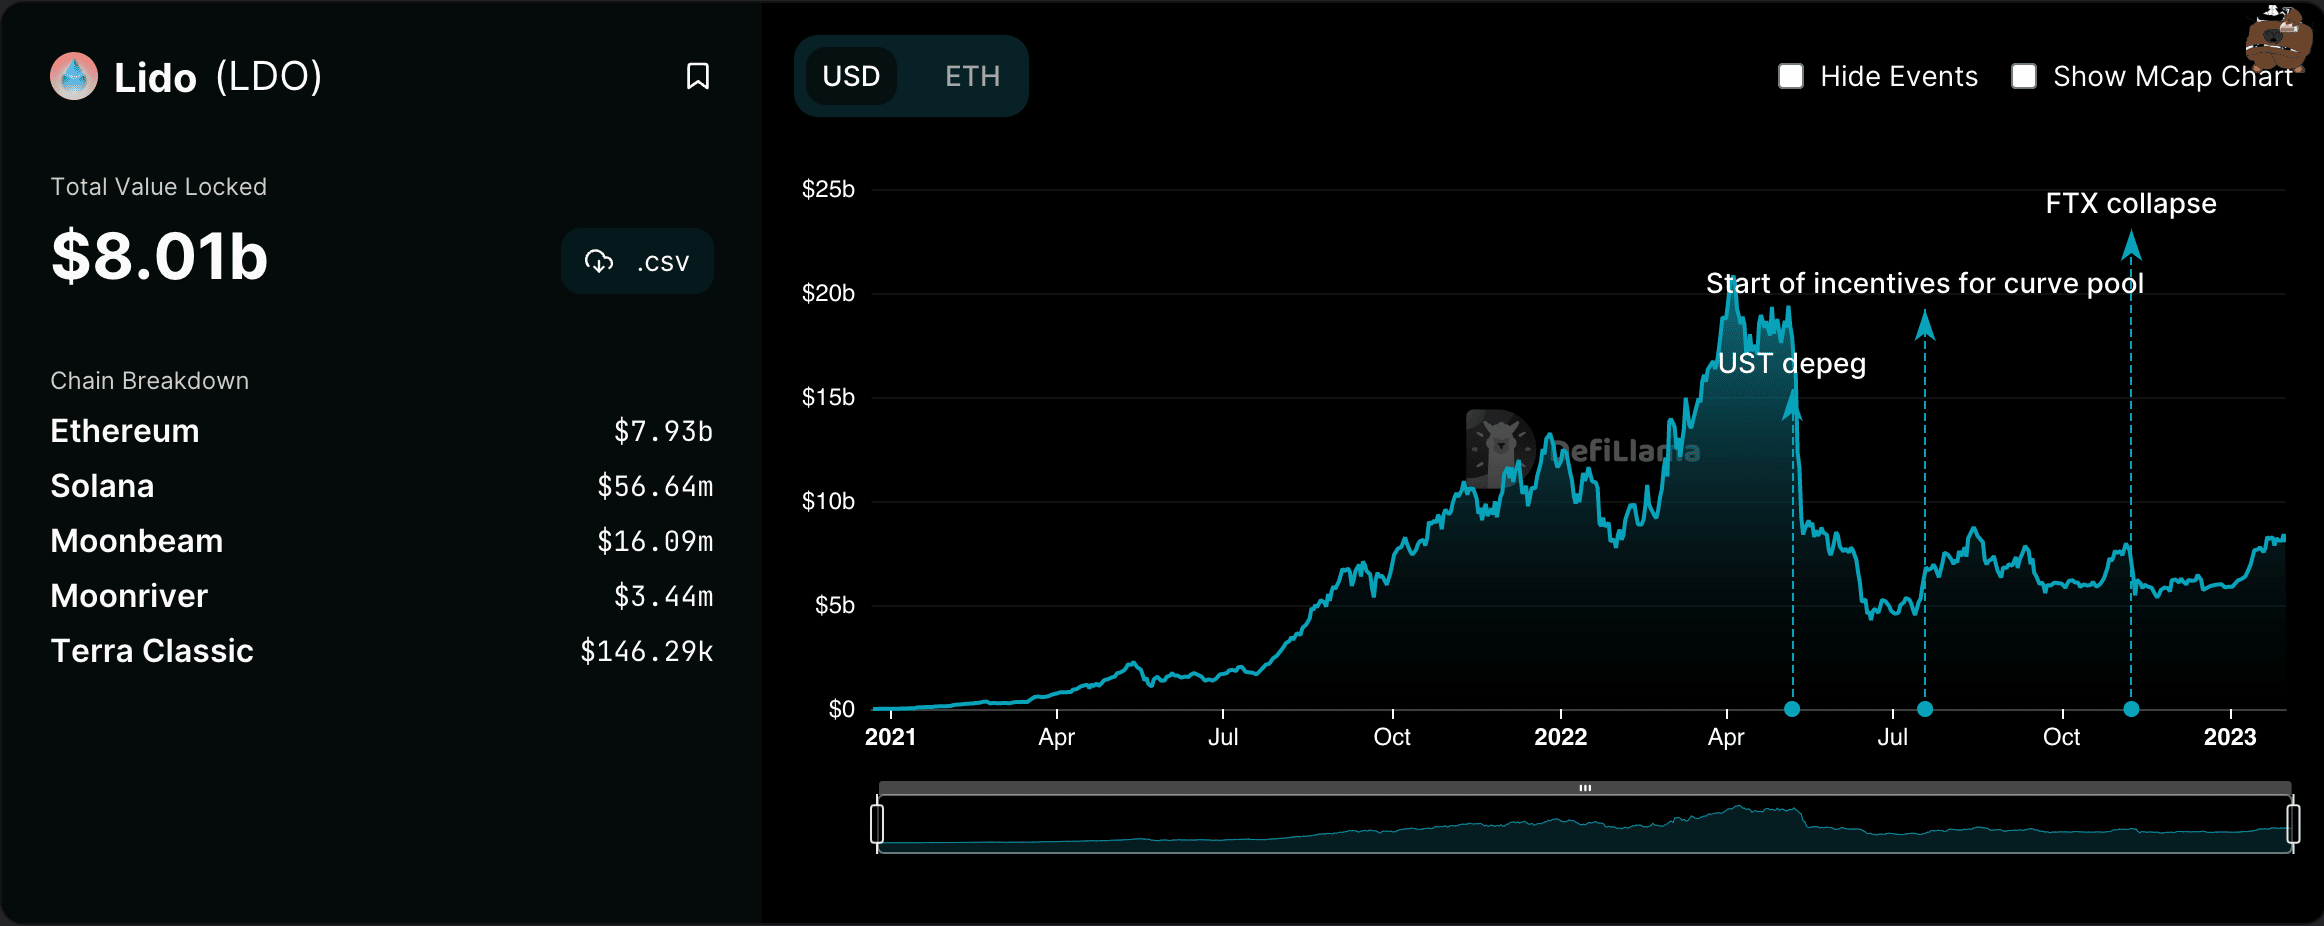Click the $3.44m Moonriver value
The width and height of the screenshot is (2324, 926).
point(663,596)
